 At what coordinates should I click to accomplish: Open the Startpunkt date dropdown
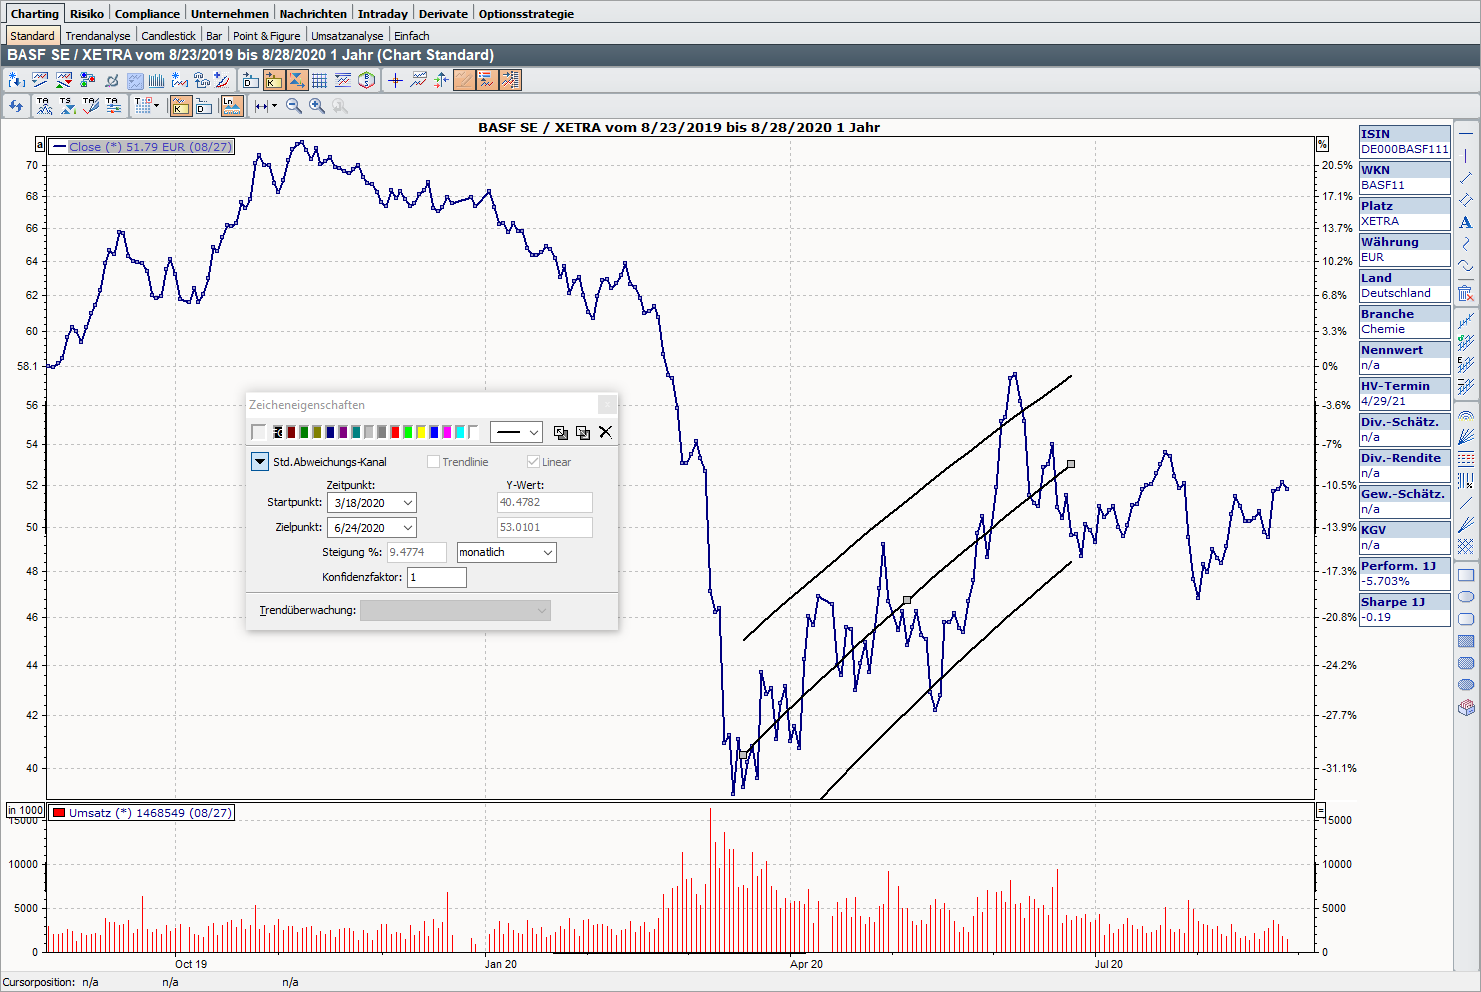pos(407,503)
